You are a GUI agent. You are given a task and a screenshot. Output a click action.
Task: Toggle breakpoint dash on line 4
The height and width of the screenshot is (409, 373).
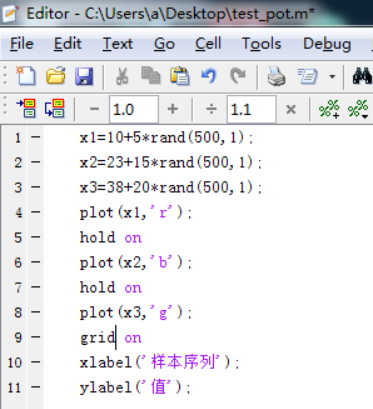[x=36, y=212]
